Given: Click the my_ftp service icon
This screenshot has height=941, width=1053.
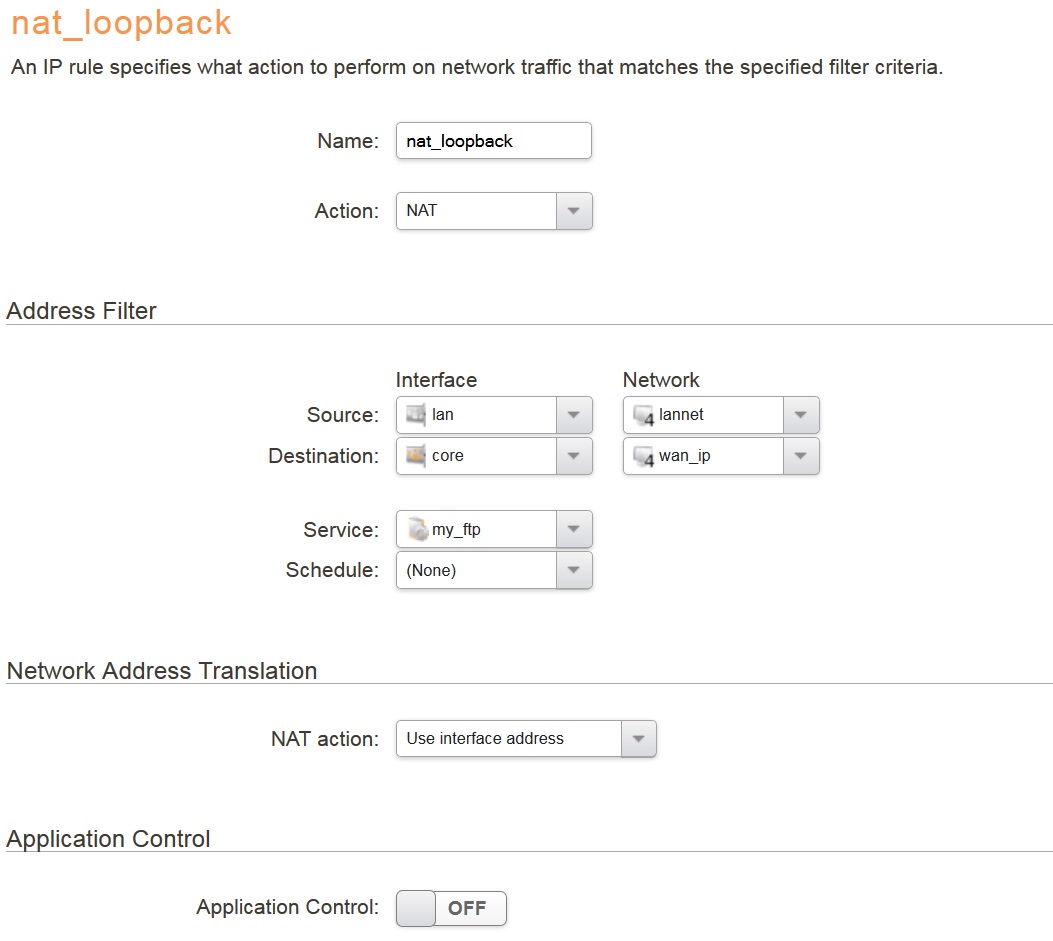Looking at the screenshot, I should (x=417, y=529).
